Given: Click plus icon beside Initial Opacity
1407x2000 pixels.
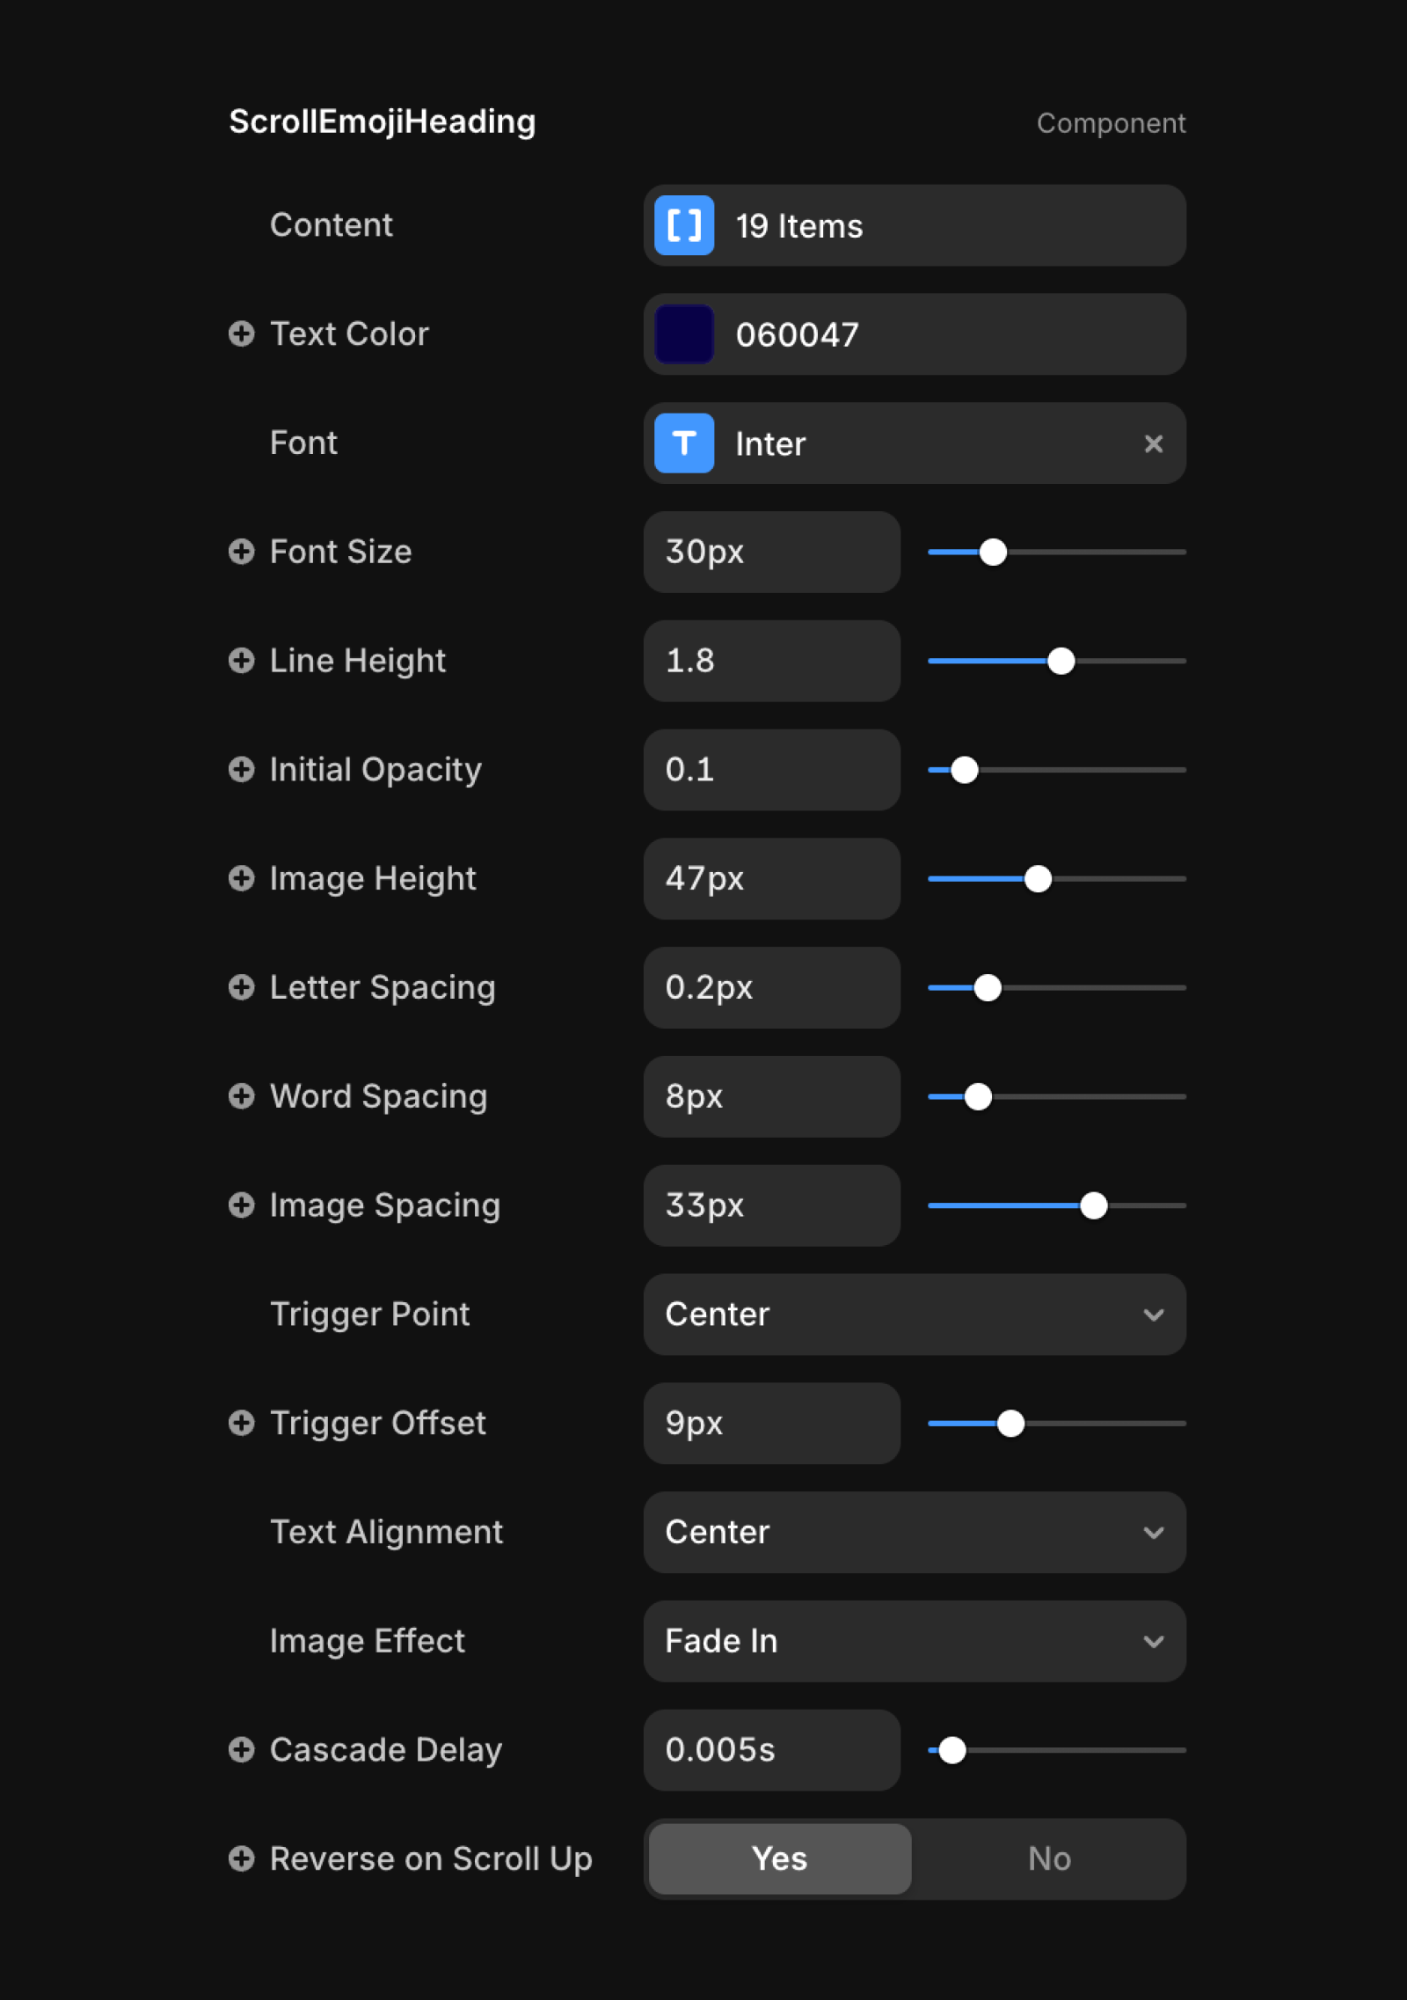Looking at the screenshot, I should coord(241,770).
